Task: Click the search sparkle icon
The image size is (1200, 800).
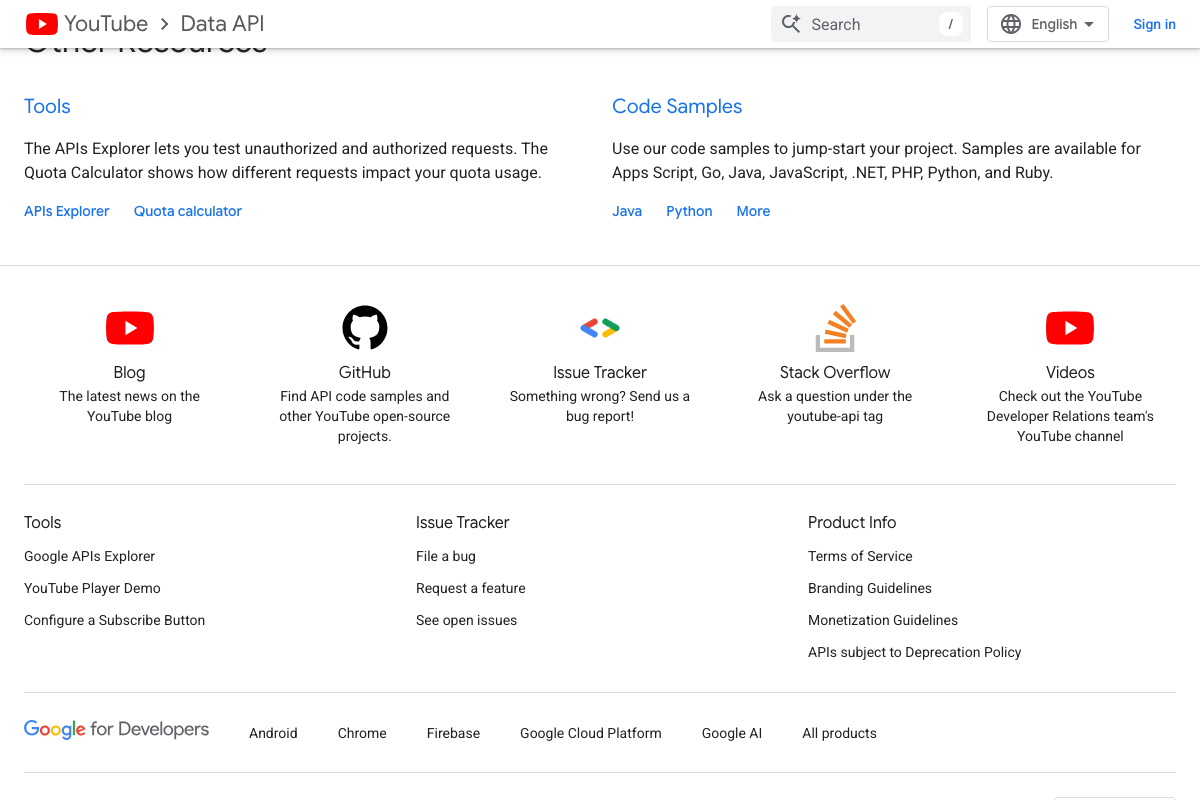Action: point(791,24)
